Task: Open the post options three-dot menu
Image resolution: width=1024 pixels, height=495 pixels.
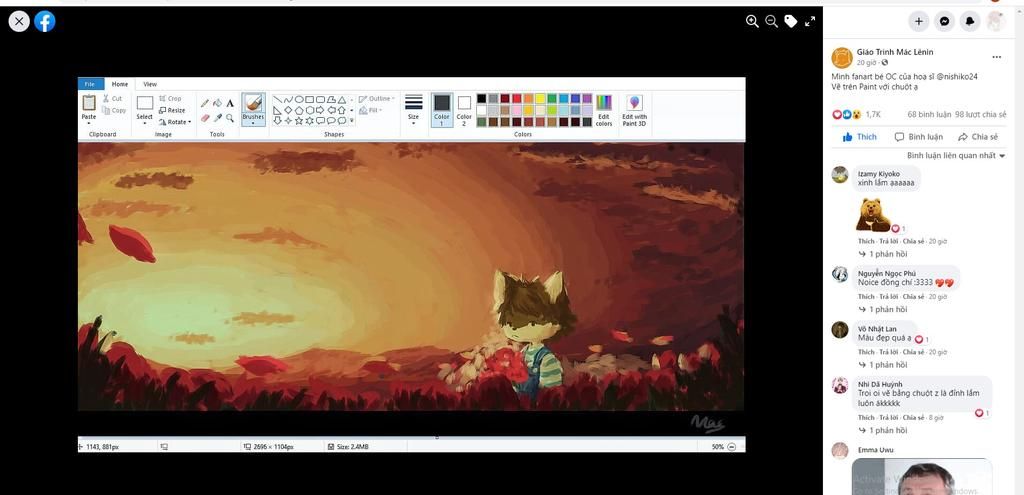Action: 997,57
